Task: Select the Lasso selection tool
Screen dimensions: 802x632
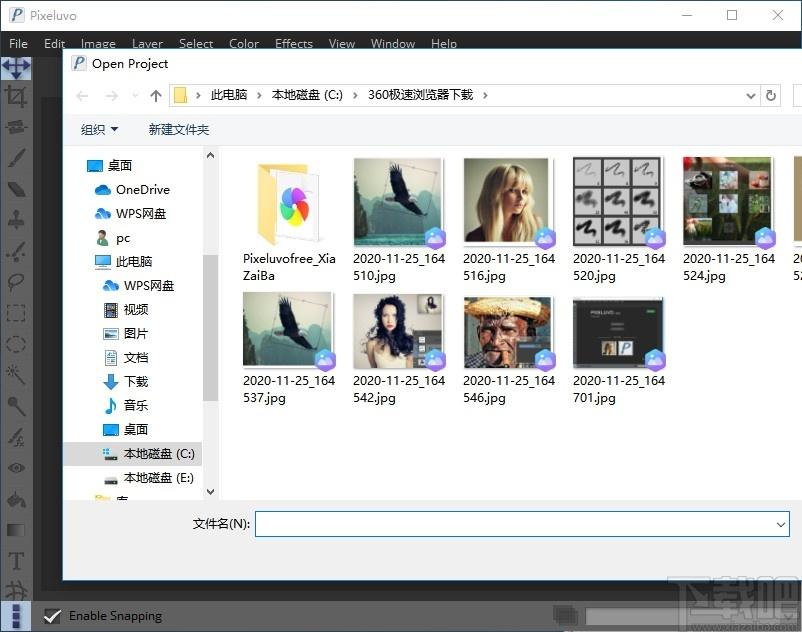Action: (x=16, y=282)
